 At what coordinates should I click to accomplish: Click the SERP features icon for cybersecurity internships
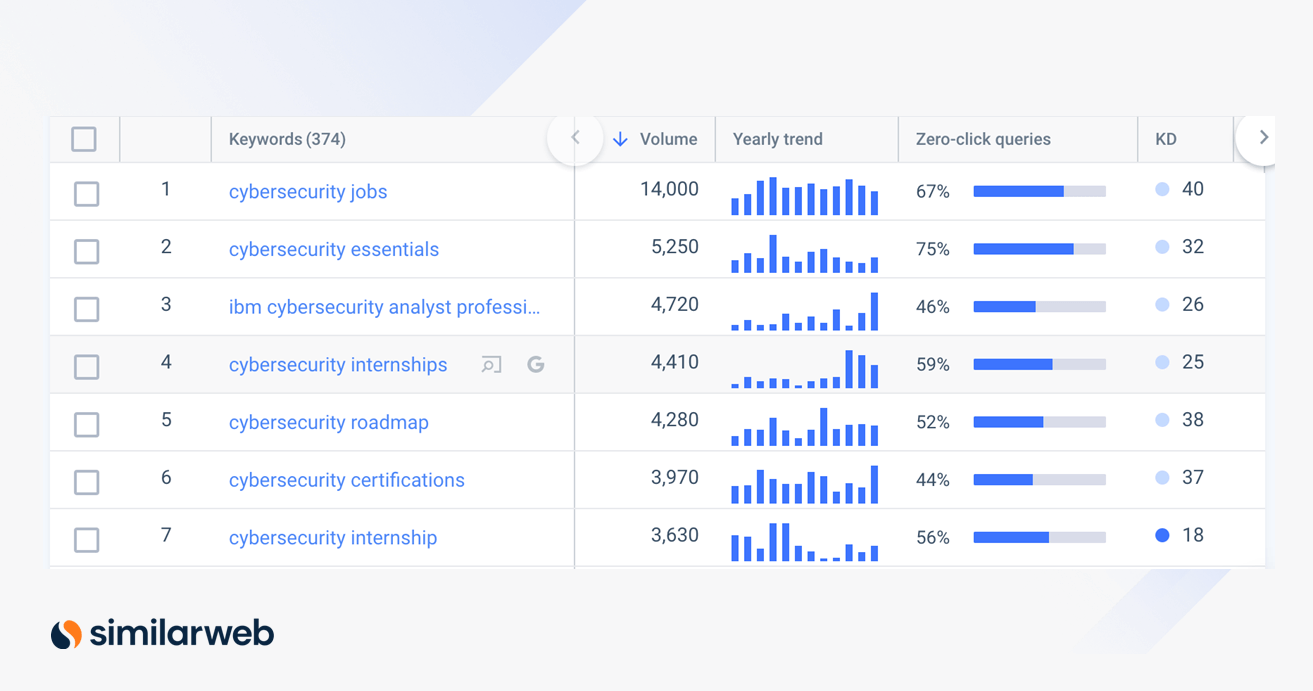coord(491,365)
